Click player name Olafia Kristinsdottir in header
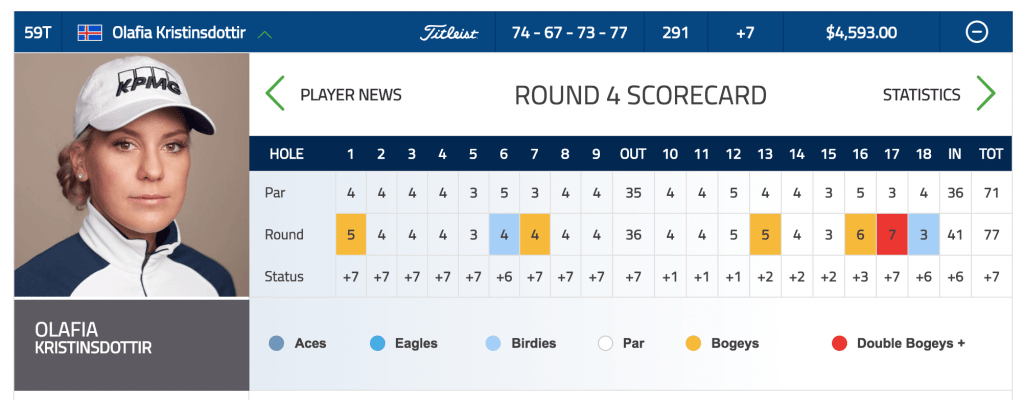The height and width of the screenshot is (400, 1024). (179, 32)
